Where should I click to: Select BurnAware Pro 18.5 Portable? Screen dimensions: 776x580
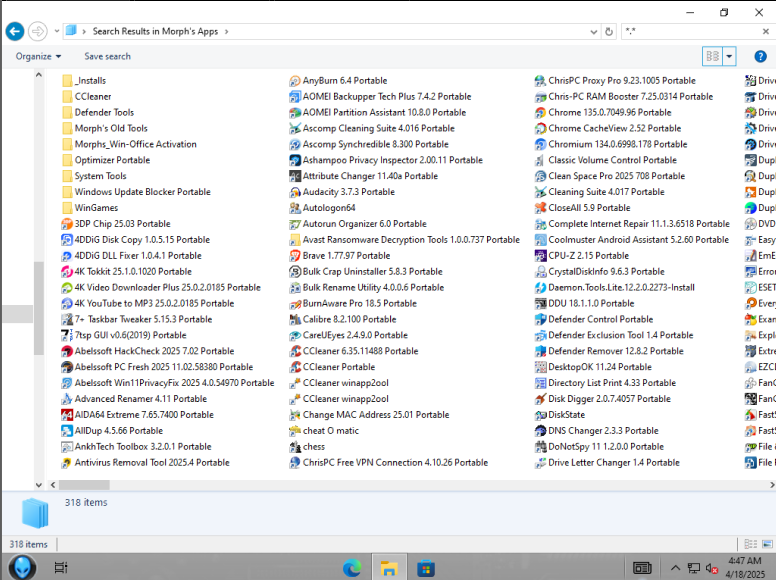[353, 303]
